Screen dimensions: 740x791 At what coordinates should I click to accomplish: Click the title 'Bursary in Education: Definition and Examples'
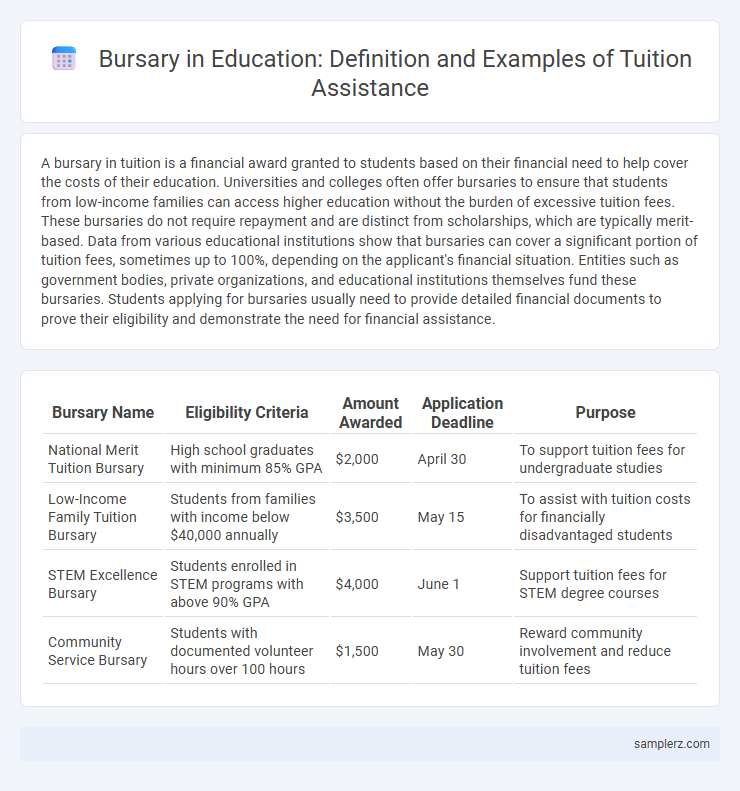[x=395, y=73]
